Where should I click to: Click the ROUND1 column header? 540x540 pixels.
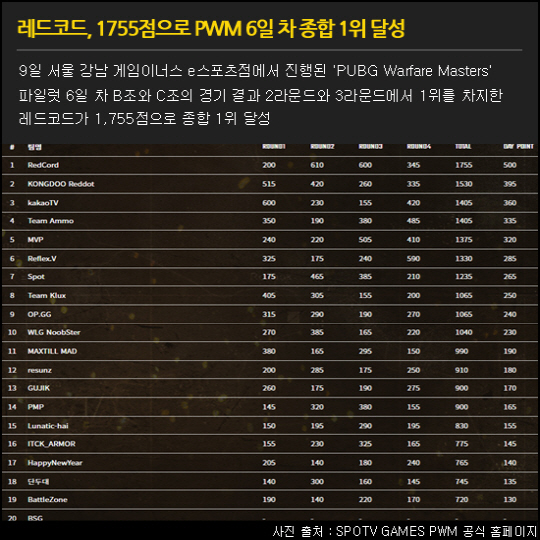[x=274, y=147]
